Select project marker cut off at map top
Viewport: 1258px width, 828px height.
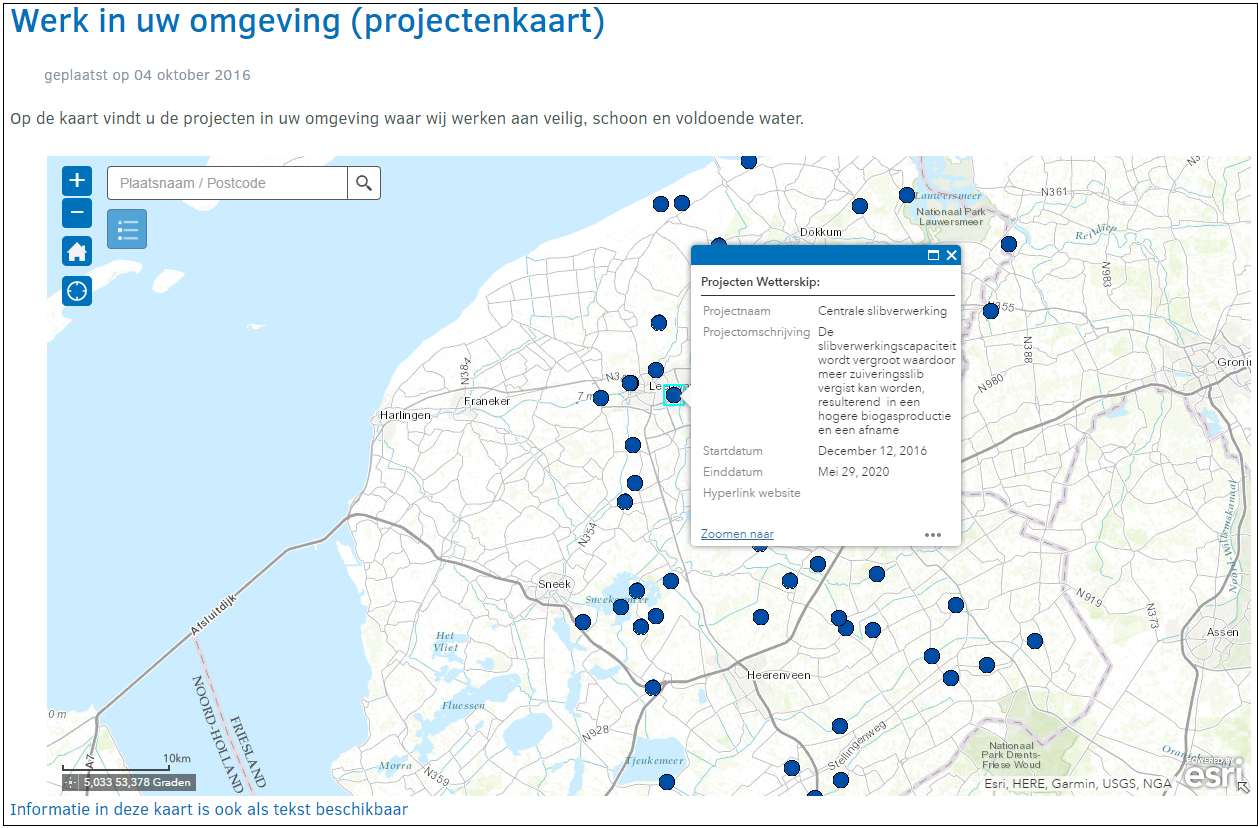click(x=748, y=160)
